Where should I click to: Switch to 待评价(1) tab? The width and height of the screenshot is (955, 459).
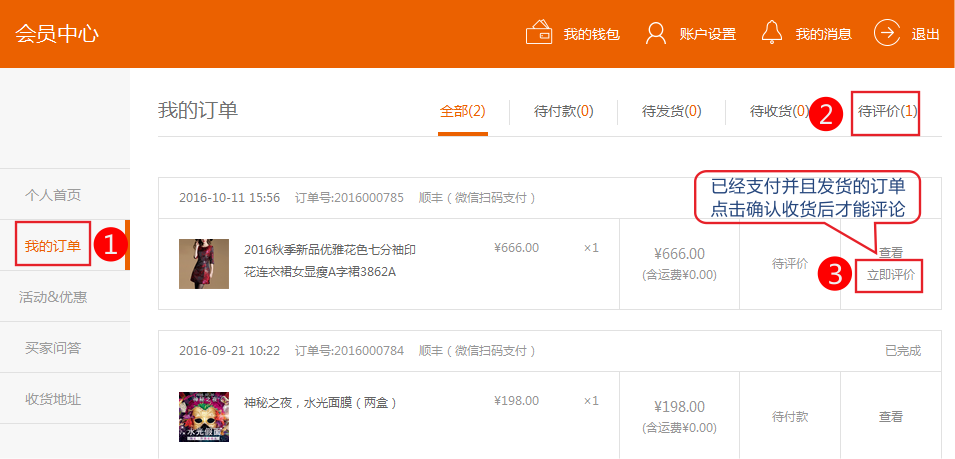[888, 111]
